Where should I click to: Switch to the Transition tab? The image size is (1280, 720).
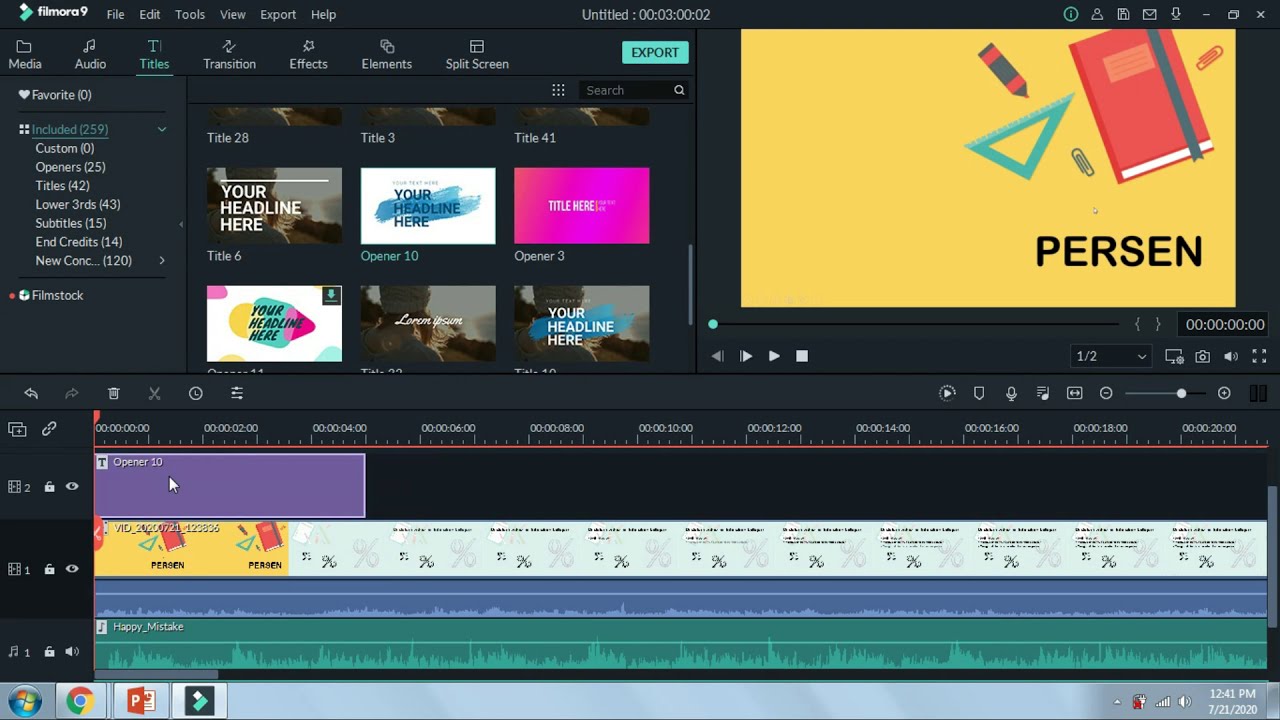pyautogui.click(x=229, y=55)
